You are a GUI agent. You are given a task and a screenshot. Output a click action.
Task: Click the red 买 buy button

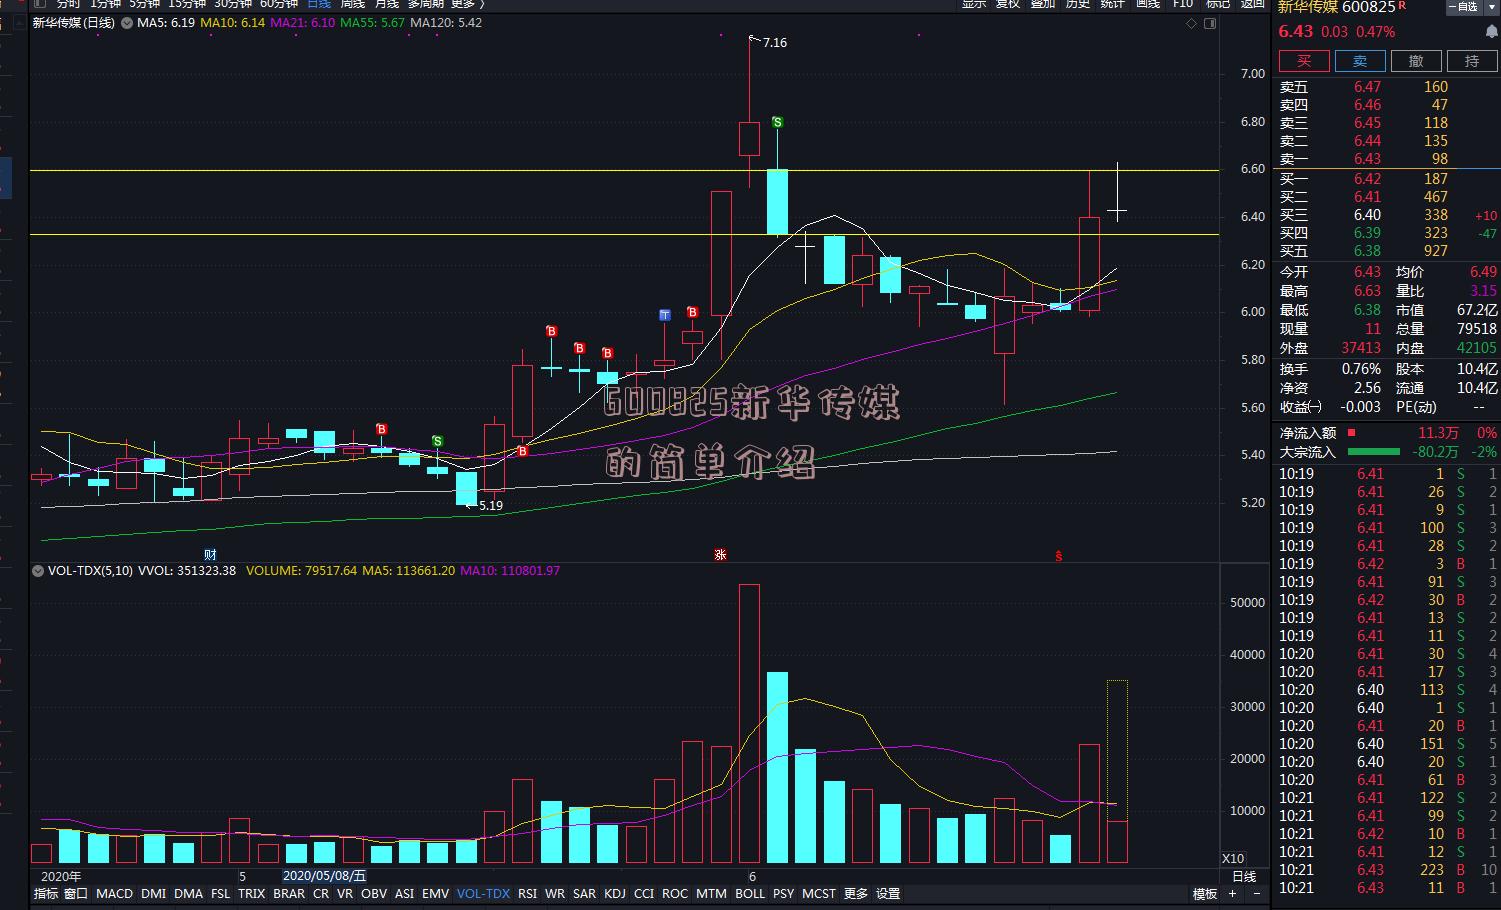(1304, 61)
